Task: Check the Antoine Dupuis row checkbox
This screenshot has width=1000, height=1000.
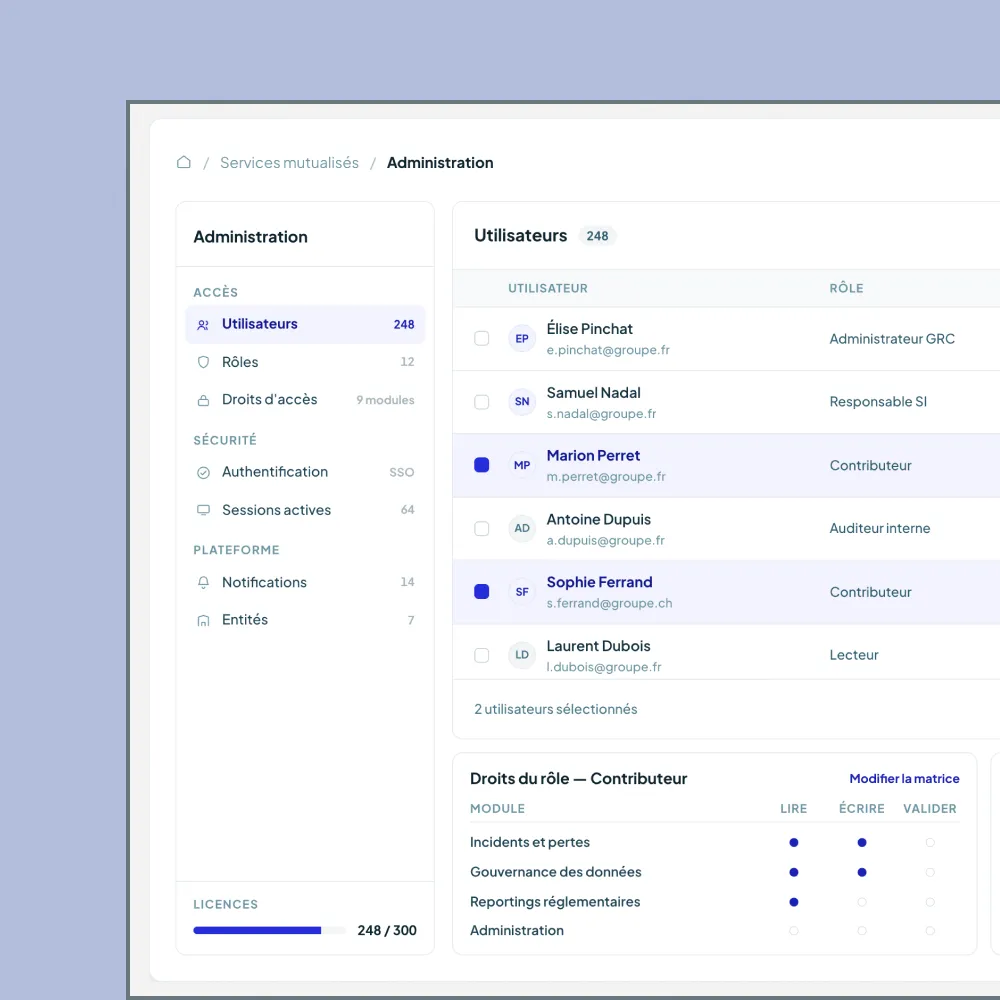Action: 482,529
